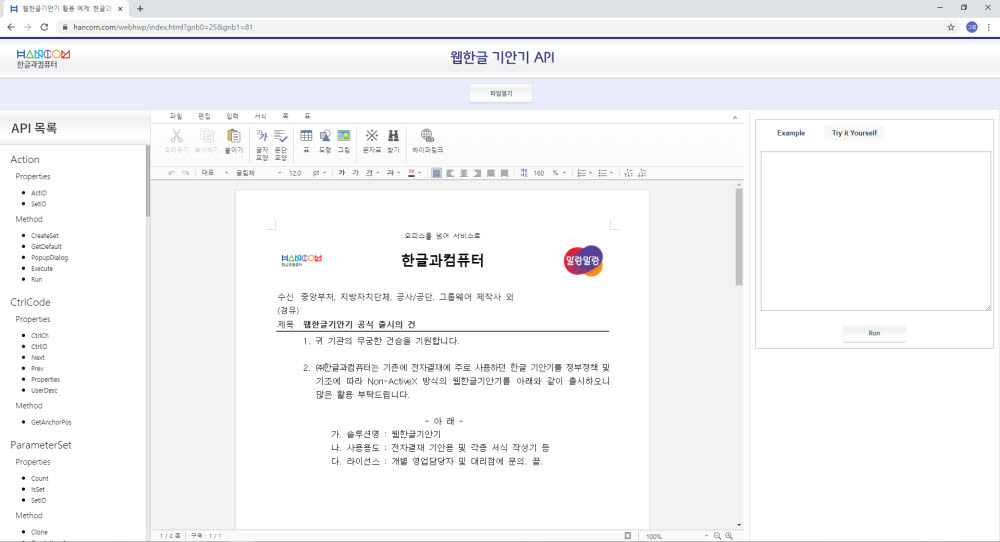Open the CreateSet method link
The width and height of the screenshot is (1000, 542).
[45, 235]
